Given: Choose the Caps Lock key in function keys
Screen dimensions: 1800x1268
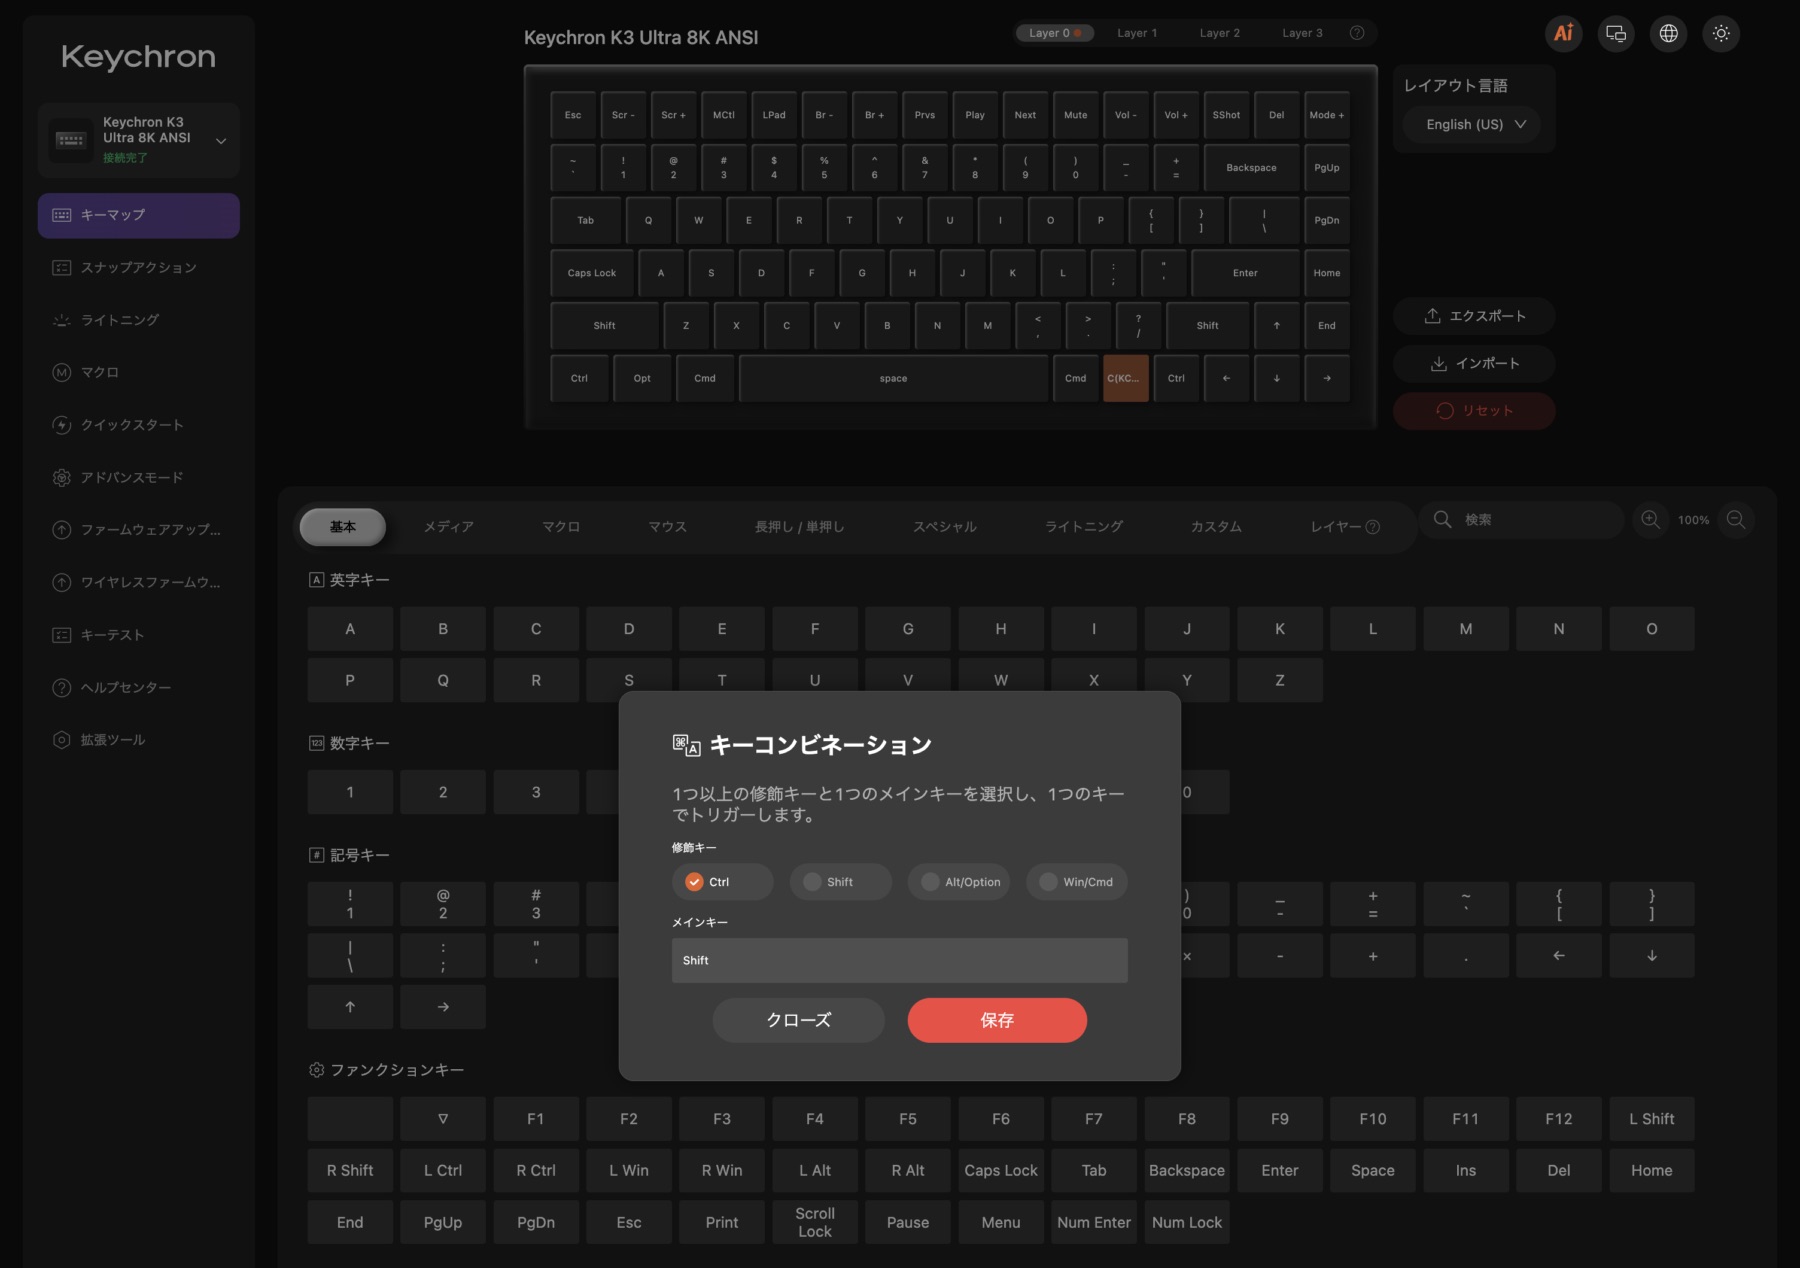Looking at the screenshot, I should [1001, 1171].
